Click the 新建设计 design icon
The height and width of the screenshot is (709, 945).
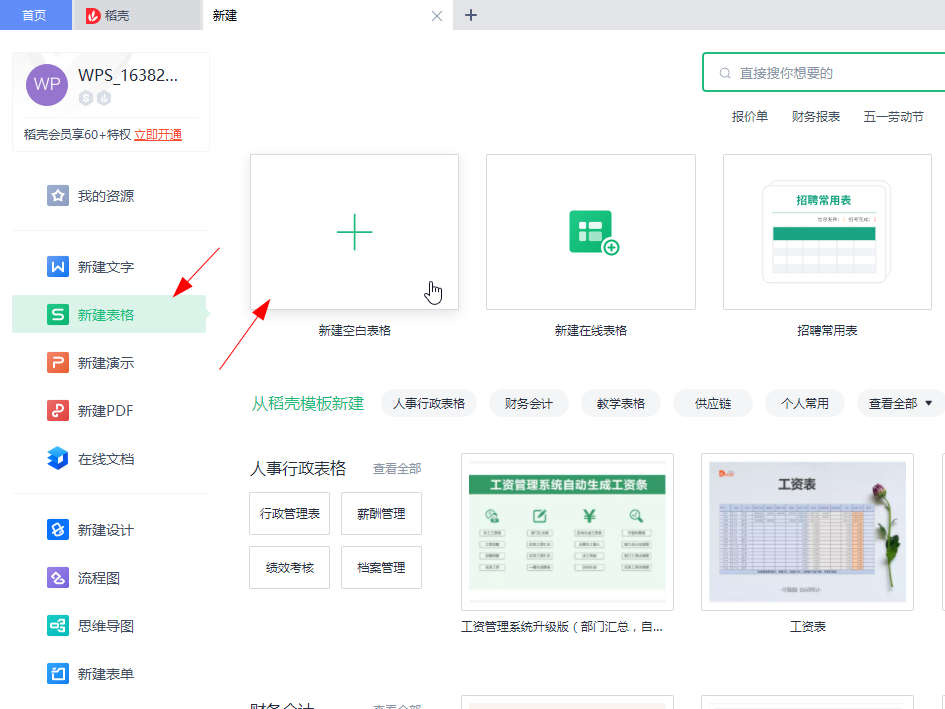(58, 530)
